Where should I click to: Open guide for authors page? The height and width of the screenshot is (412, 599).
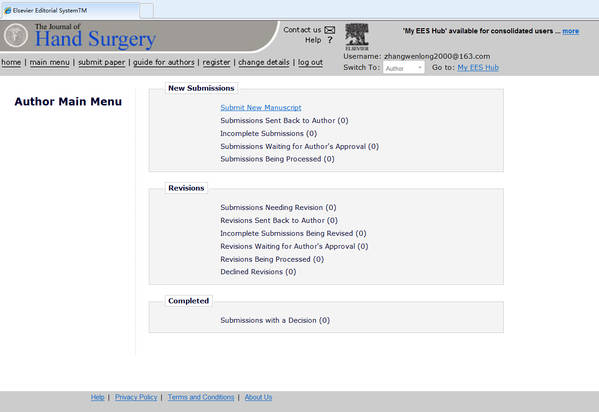pyautogui.click(x=164, y=62)
